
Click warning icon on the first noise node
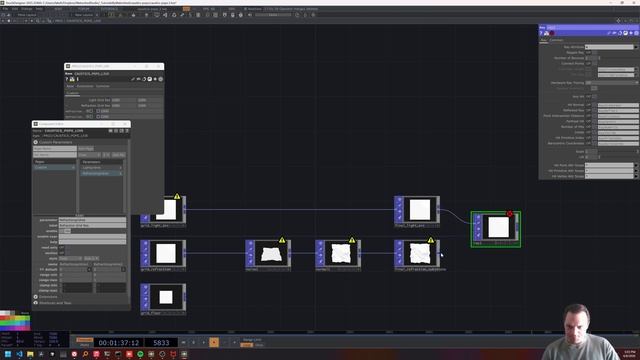pyautogui.click(x=282, y=240)
